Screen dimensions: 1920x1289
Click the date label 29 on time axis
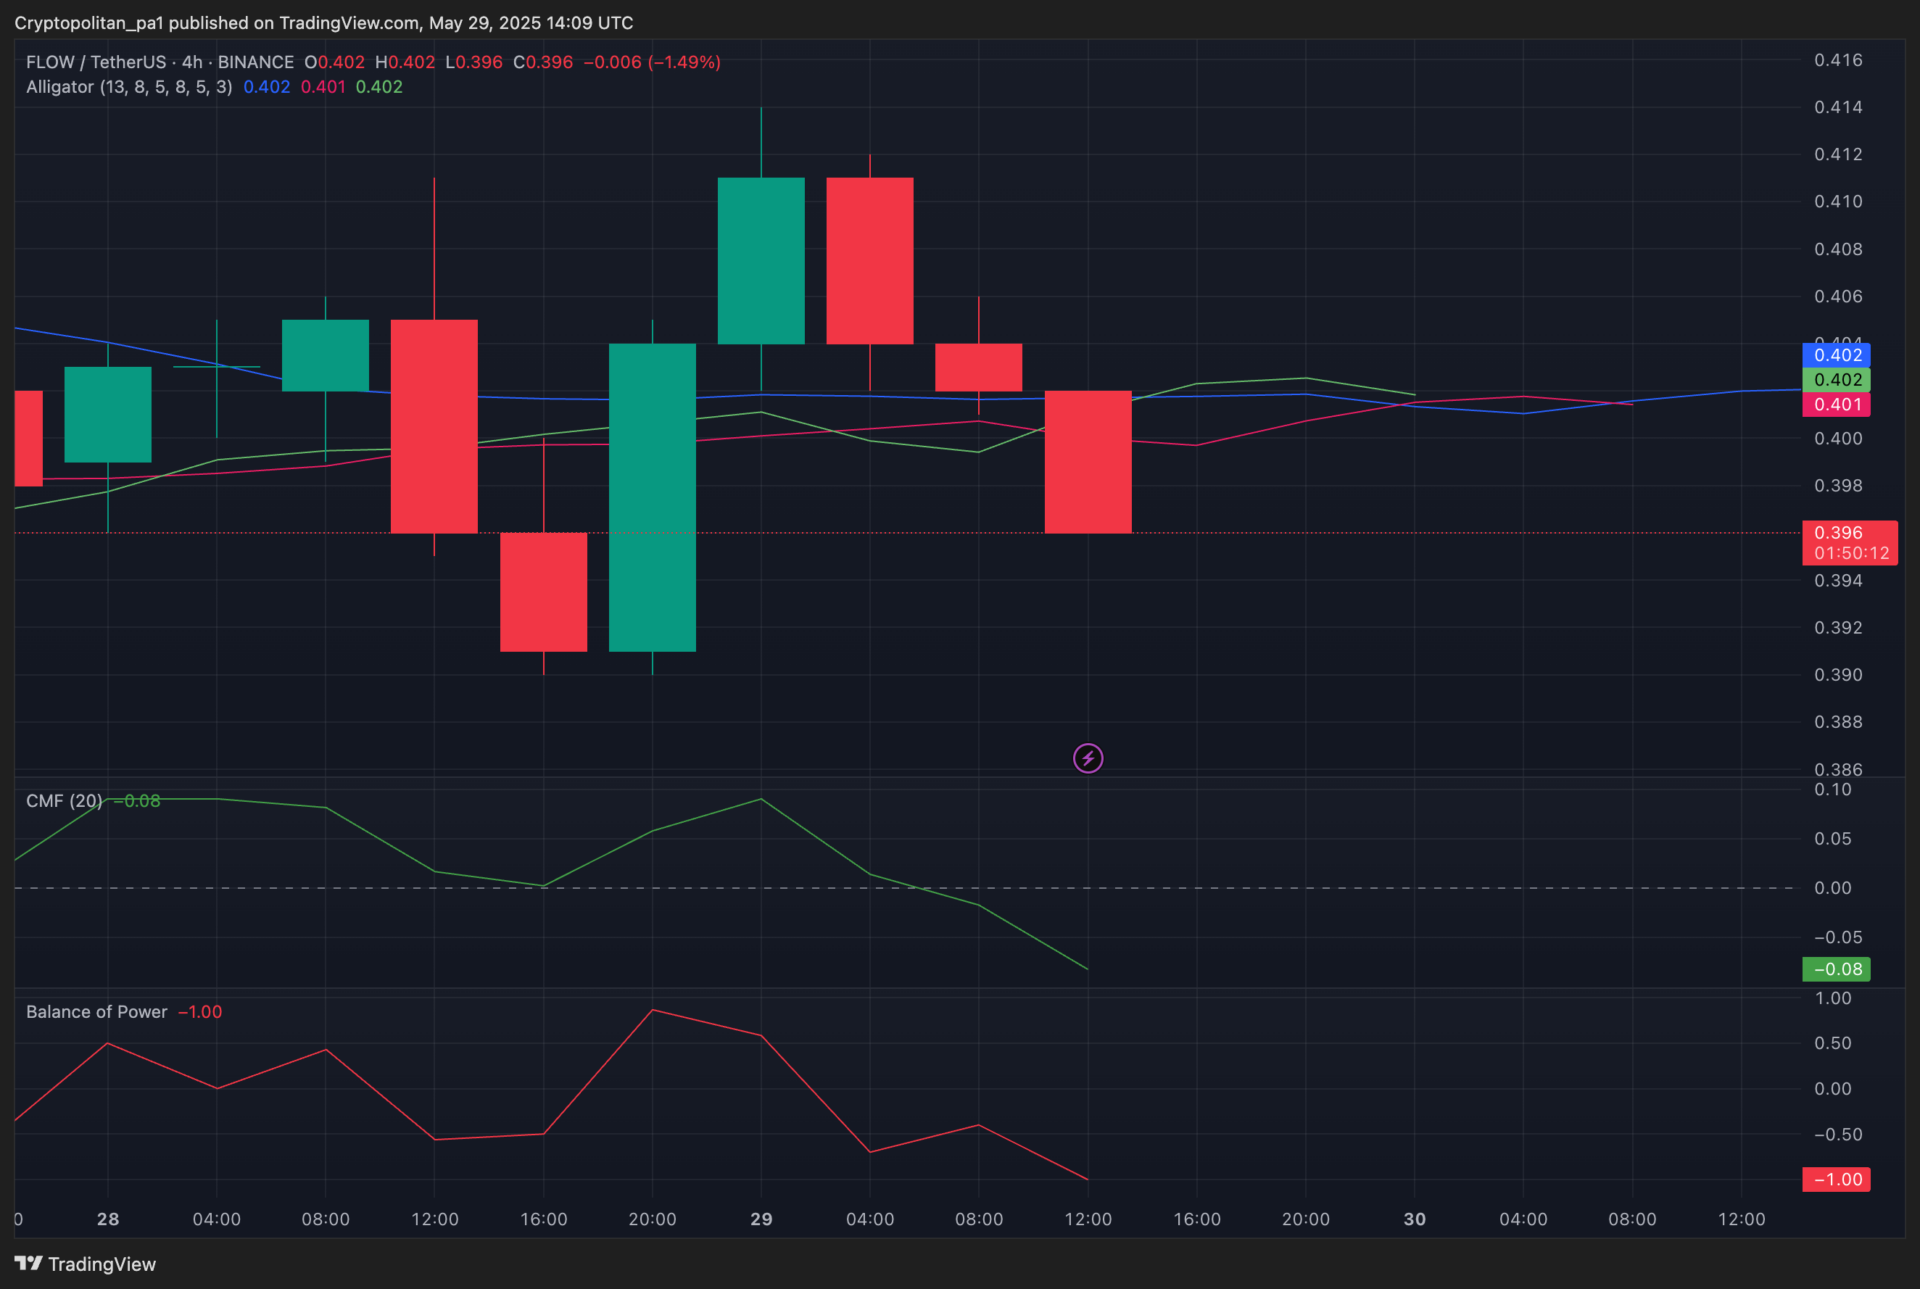click(x=761, y=1219)
